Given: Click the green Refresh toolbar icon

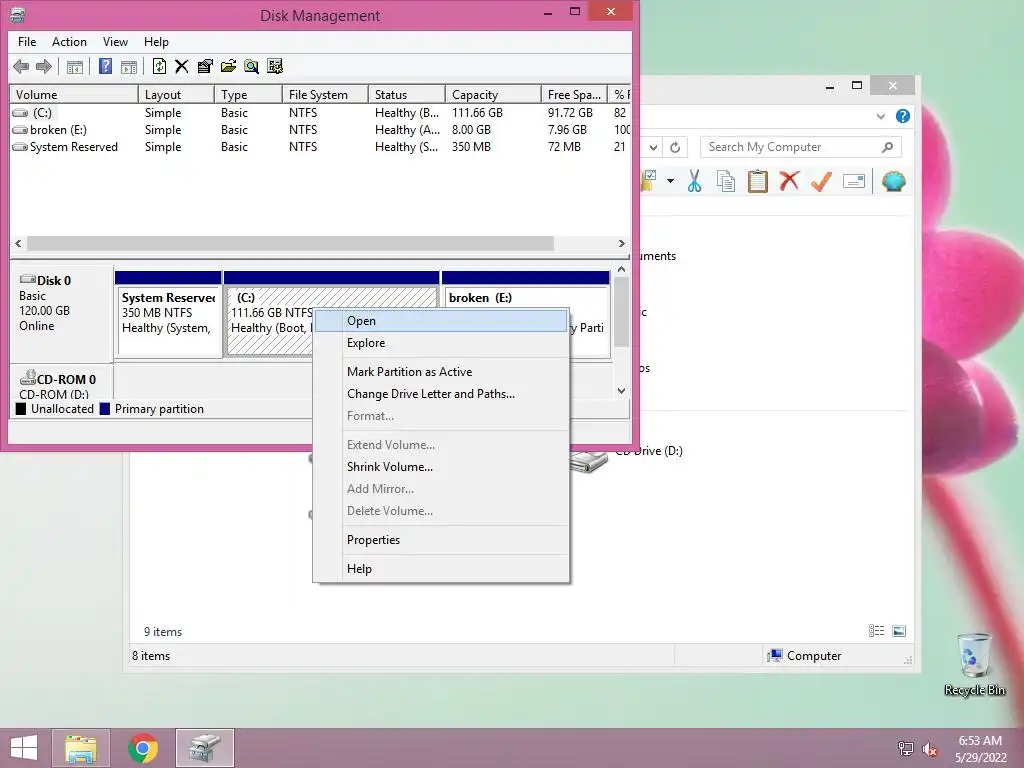Looking at the screenshot, I should point(159,66).
